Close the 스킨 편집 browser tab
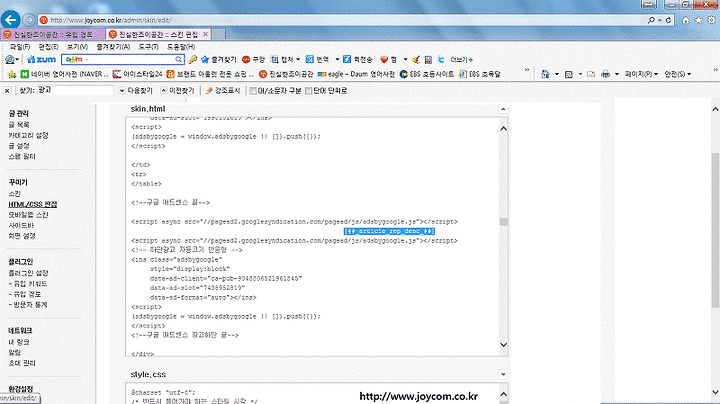Viewport: 720px width, 404px height. pos(205,34)
